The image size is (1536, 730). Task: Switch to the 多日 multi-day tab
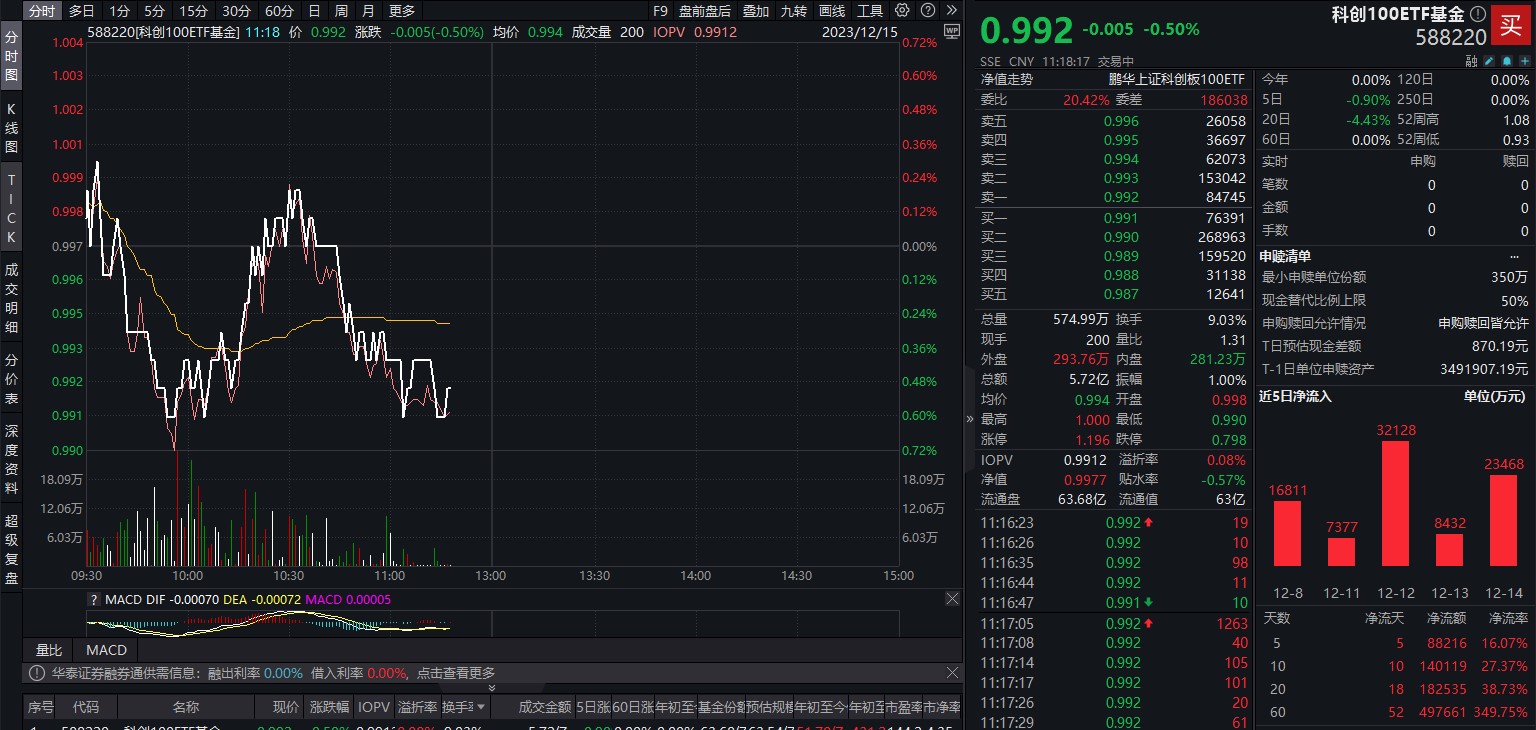[x=82, y=11]
